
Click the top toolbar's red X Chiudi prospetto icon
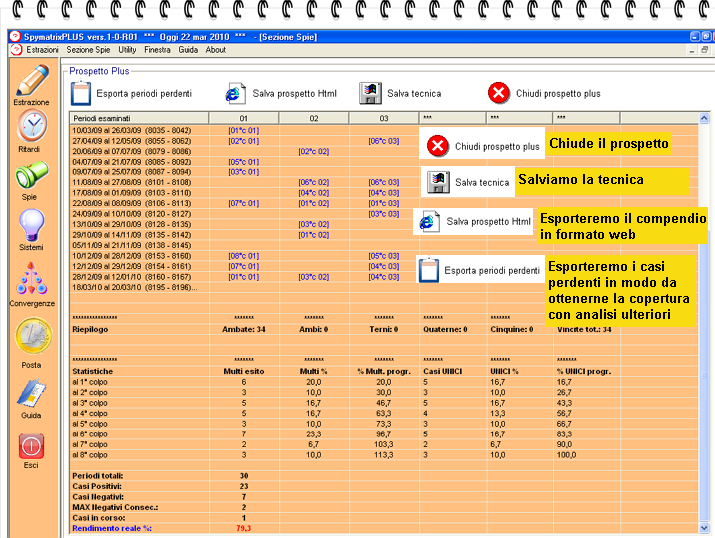(x=499, y=93)
